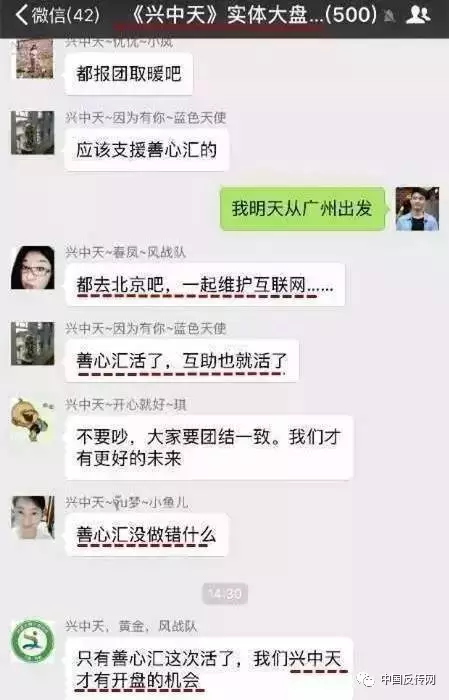Image resolution: width=449 pixels, height=700 pixels.
Task: Open group members icon in header
Action: 418,15
